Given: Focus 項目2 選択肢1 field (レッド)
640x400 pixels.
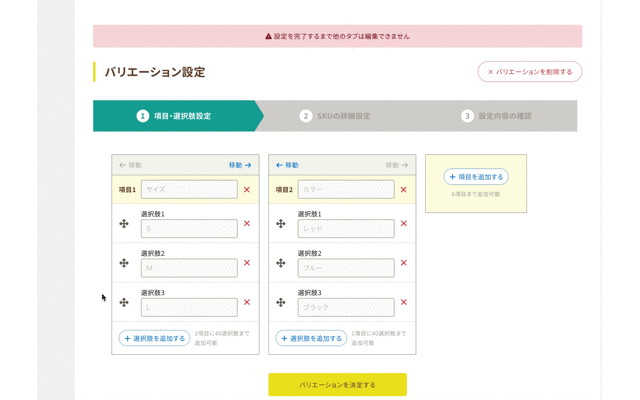Looking at the screenshot, I should pos(346,229).
